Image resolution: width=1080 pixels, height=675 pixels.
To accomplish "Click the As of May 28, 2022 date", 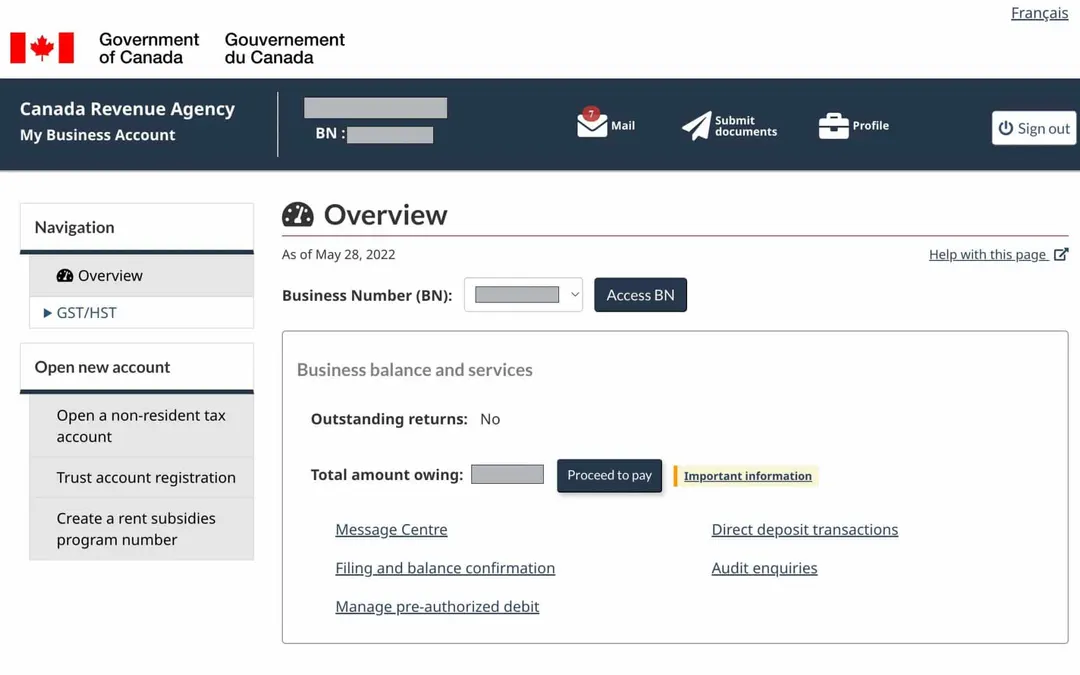I will (x=338, y=255).
